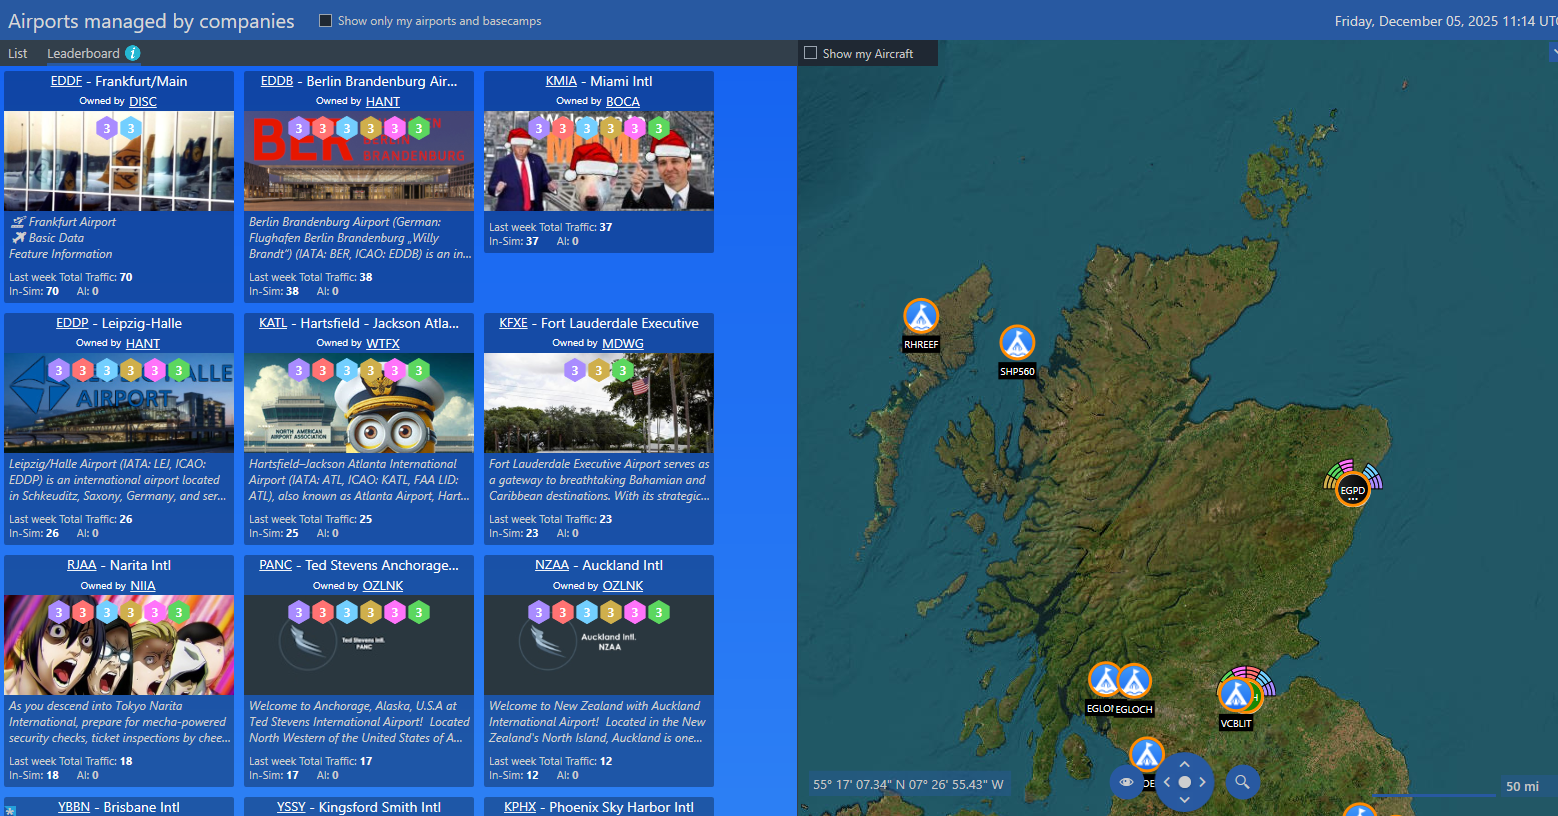Click the Ted Stevens PANC logo image
This screenshot has width=1558, height=816.
359,645
